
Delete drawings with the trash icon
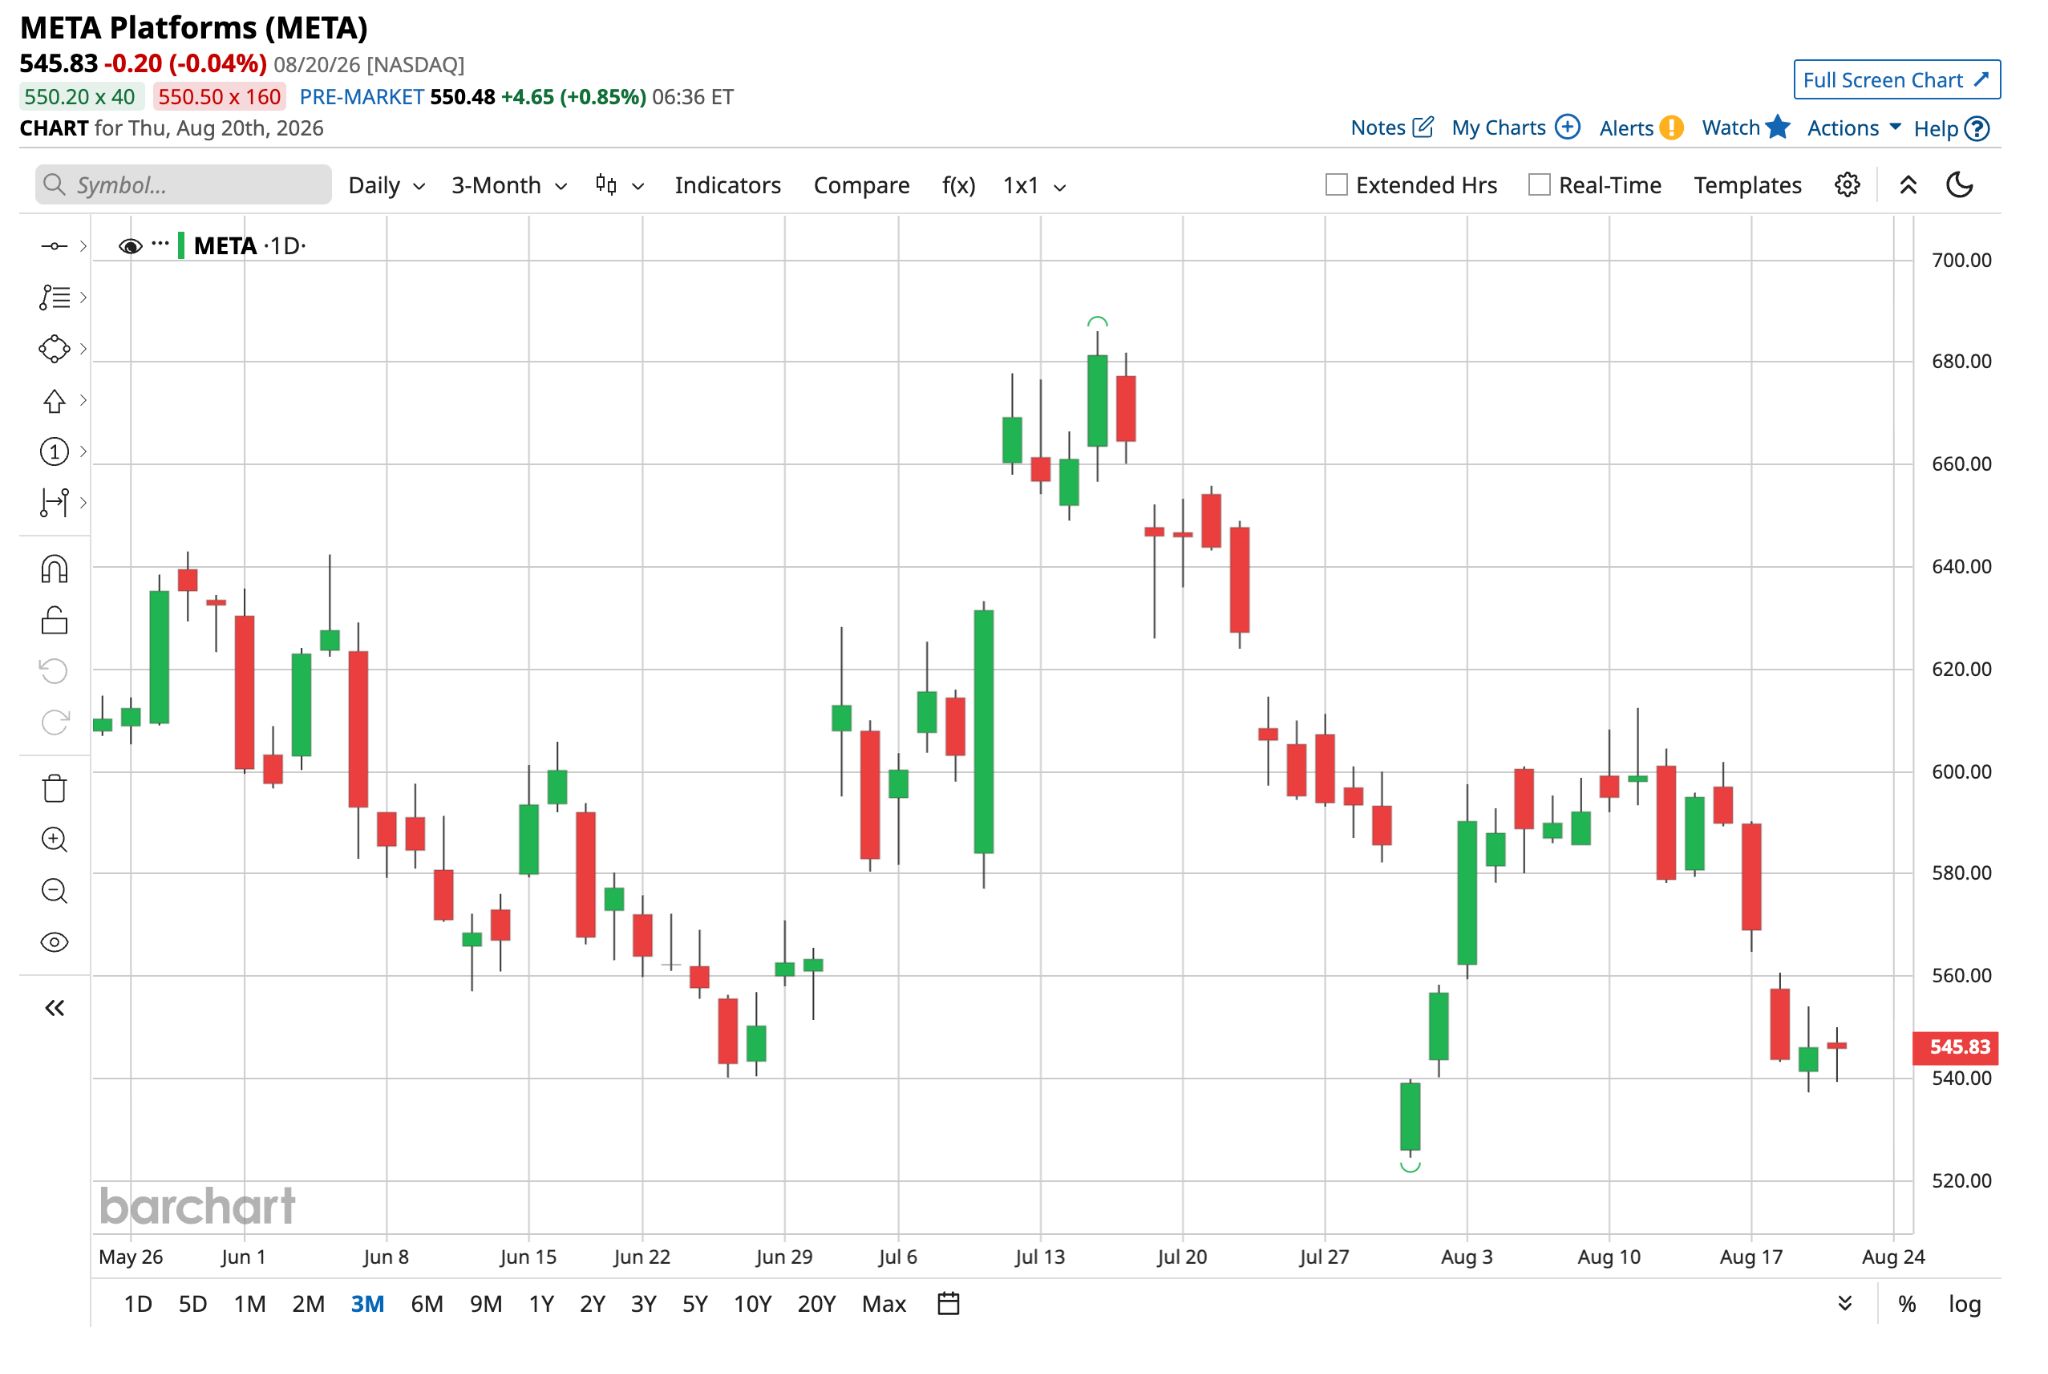point(54,789)
